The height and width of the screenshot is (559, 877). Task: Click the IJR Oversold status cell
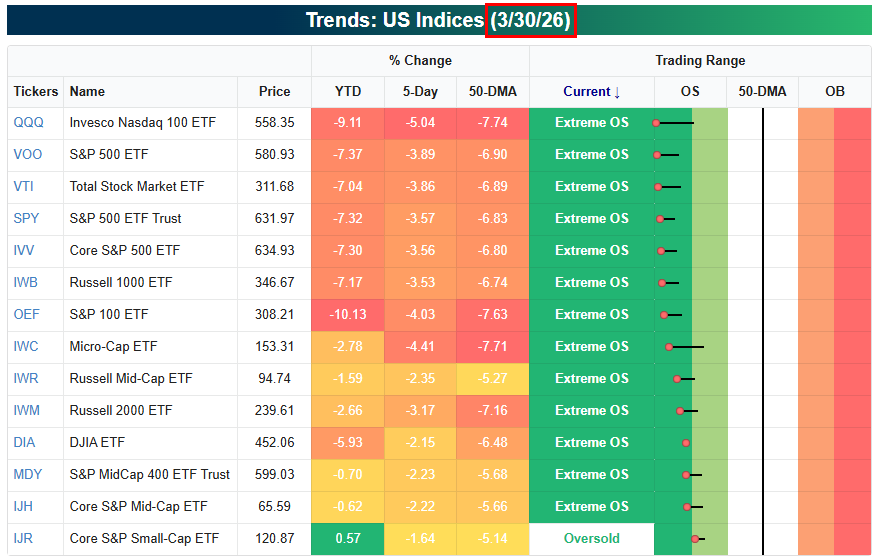point(592,539)
